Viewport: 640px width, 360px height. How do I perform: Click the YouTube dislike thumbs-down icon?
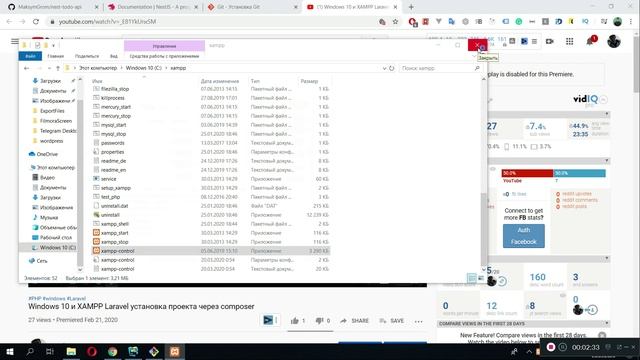tap(319, 321)
